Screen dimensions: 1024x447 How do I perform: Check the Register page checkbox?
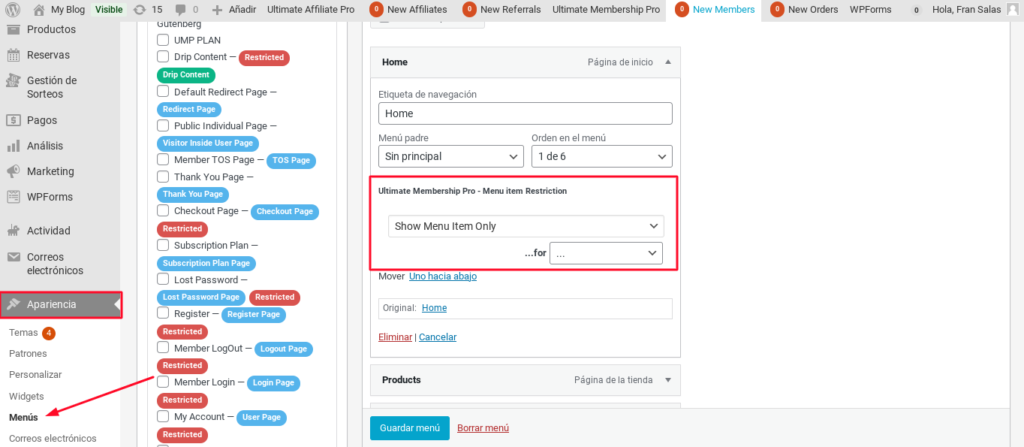(x=163, y=314)
